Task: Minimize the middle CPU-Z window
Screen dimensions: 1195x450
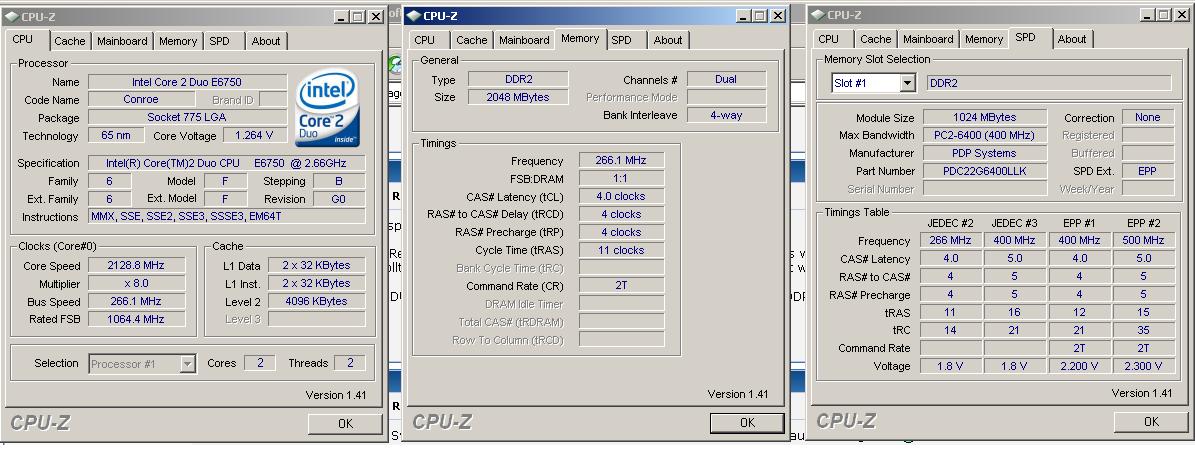Action: [x=744, y=15]
